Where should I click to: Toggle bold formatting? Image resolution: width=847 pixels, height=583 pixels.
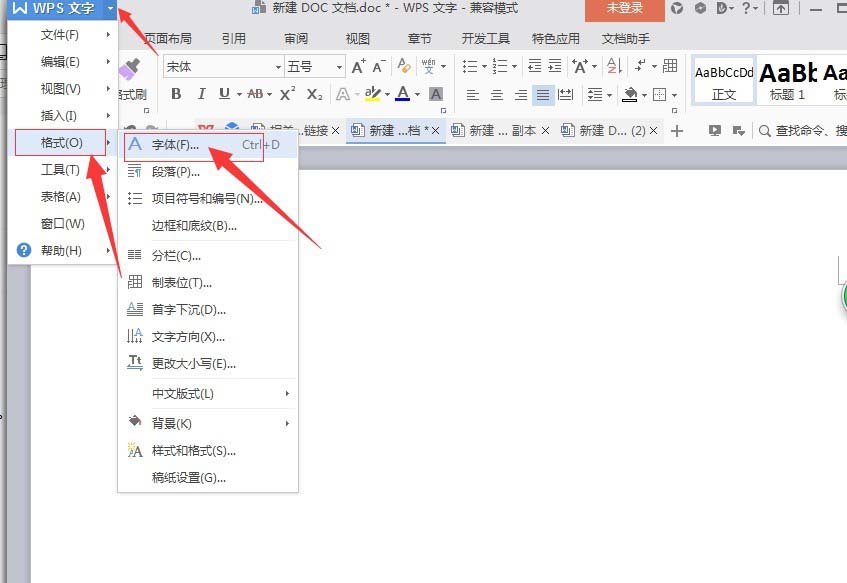coord(176,95)
